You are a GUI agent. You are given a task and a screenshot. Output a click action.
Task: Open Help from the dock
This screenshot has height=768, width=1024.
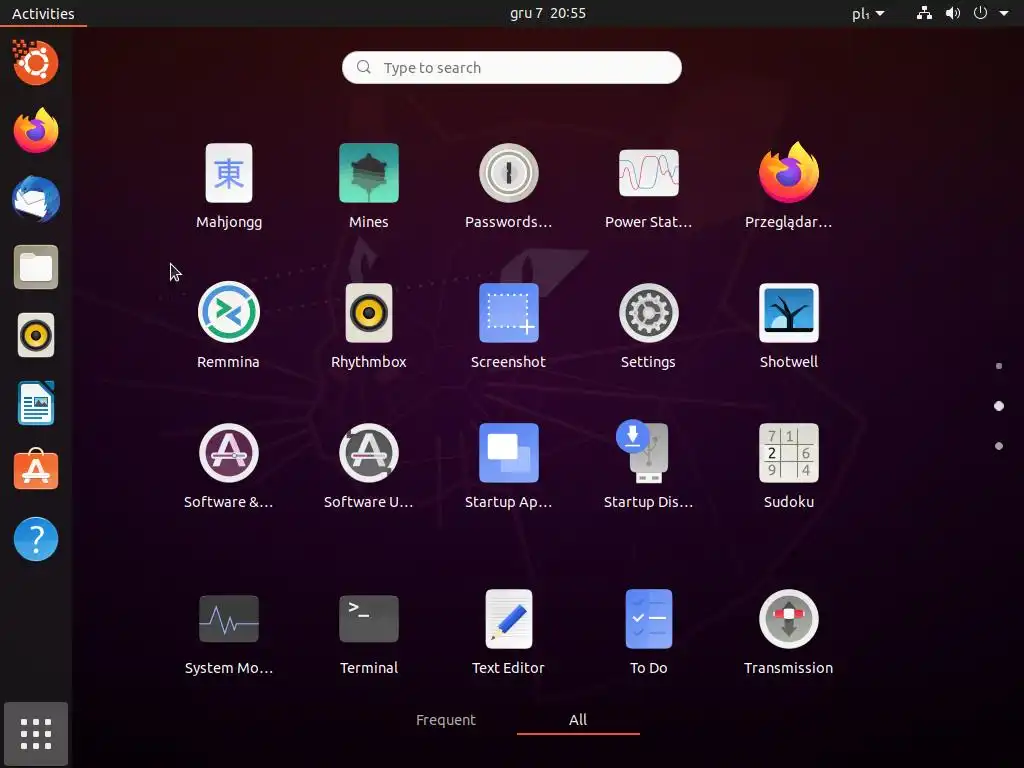tap(35, 539)
